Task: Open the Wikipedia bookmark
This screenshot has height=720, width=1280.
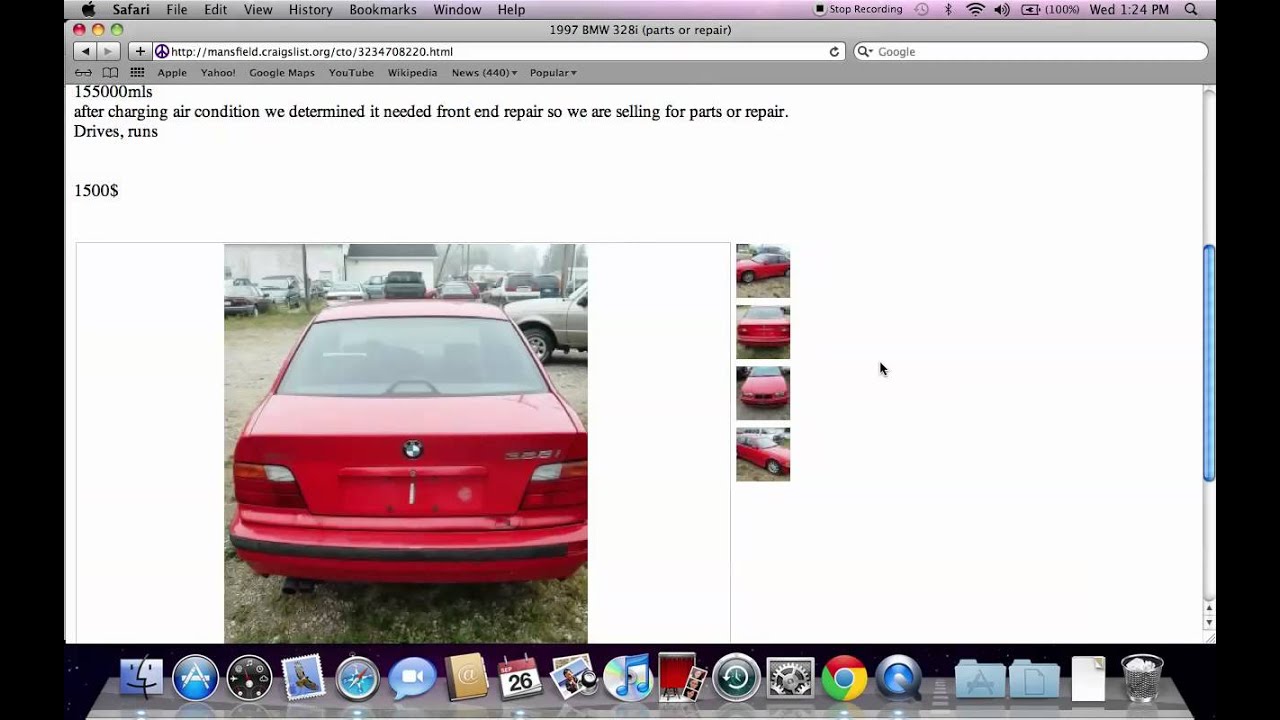Action: [412, 72]
